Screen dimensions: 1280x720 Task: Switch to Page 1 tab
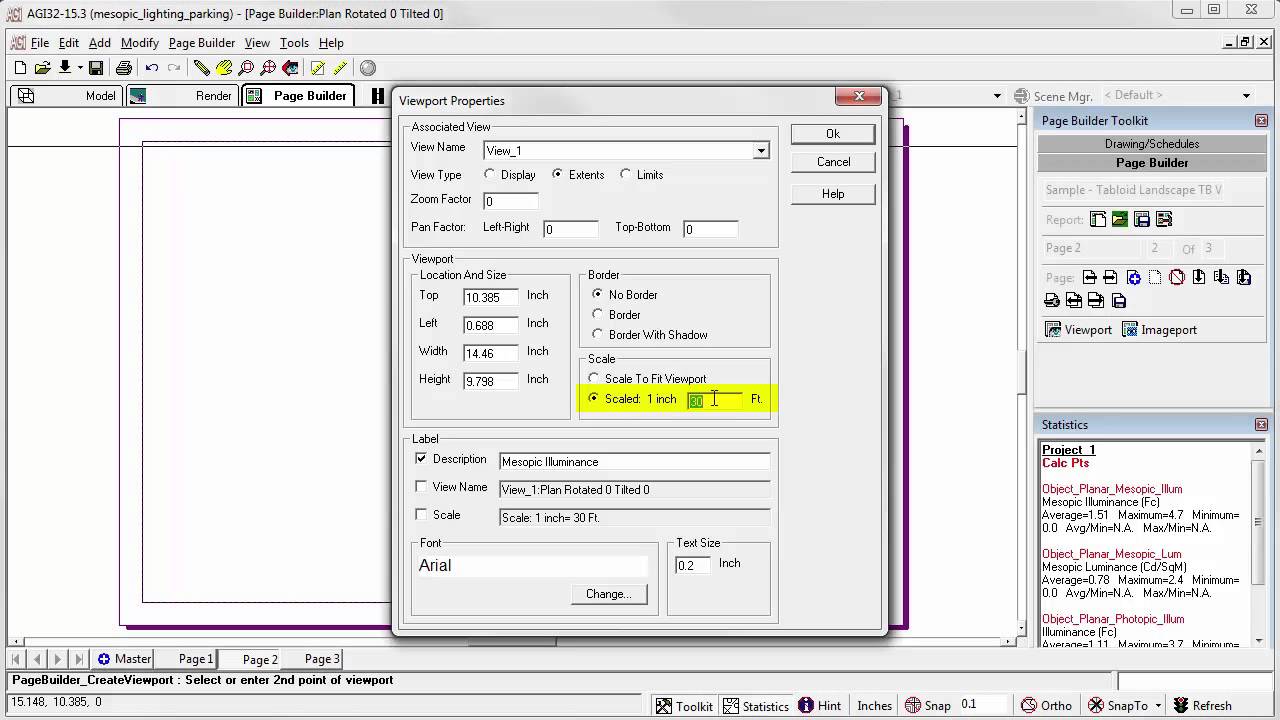(196, 659)
